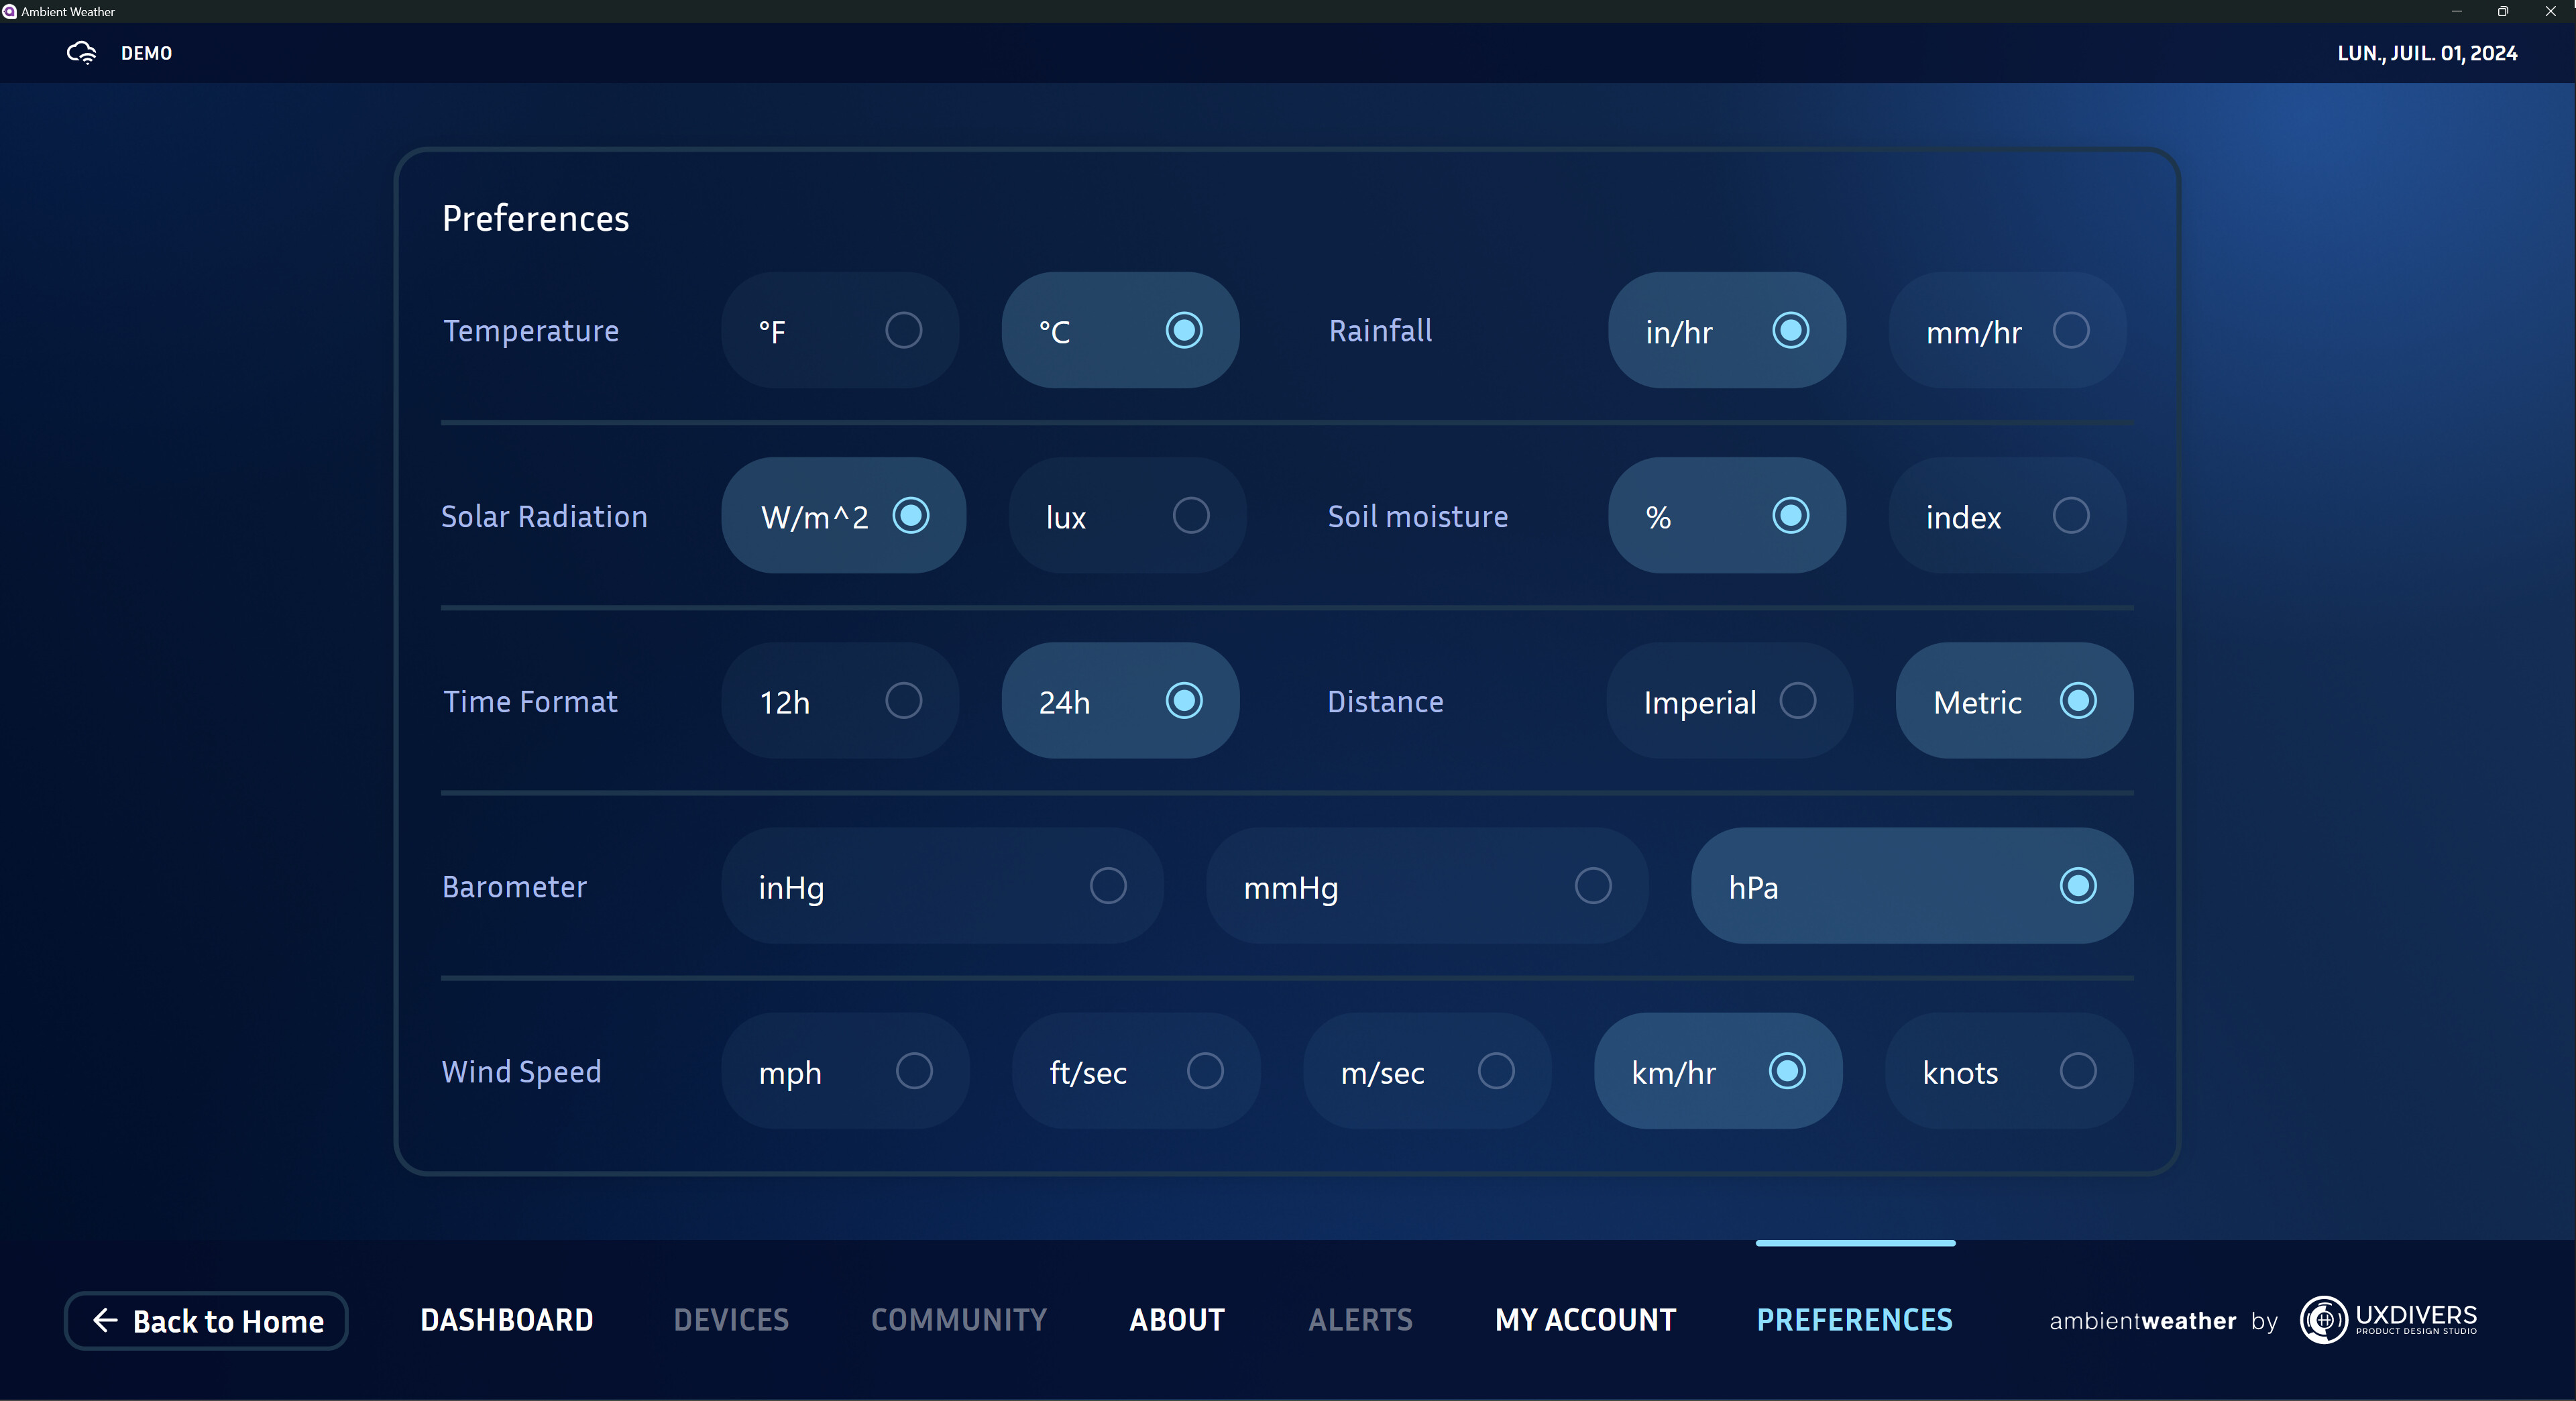Choose mph wind speed
This screenshot has height=1401, width=2576.
click(x=845, y=1071)
